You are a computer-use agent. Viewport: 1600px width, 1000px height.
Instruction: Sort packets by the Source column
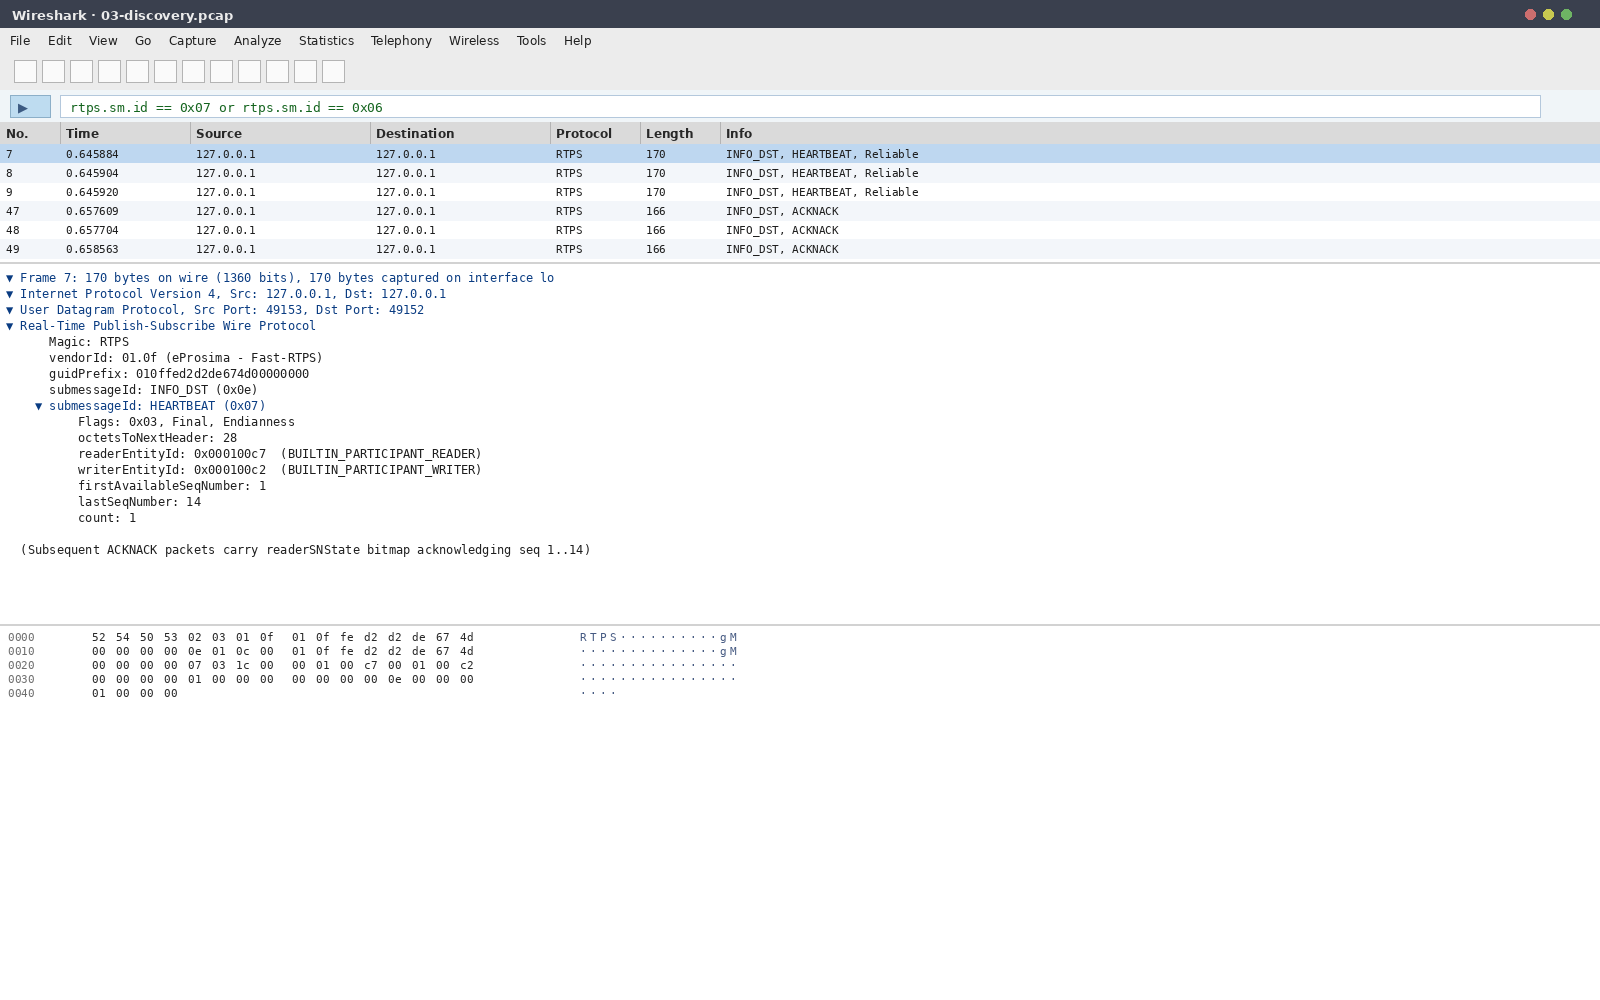point(280,133)
